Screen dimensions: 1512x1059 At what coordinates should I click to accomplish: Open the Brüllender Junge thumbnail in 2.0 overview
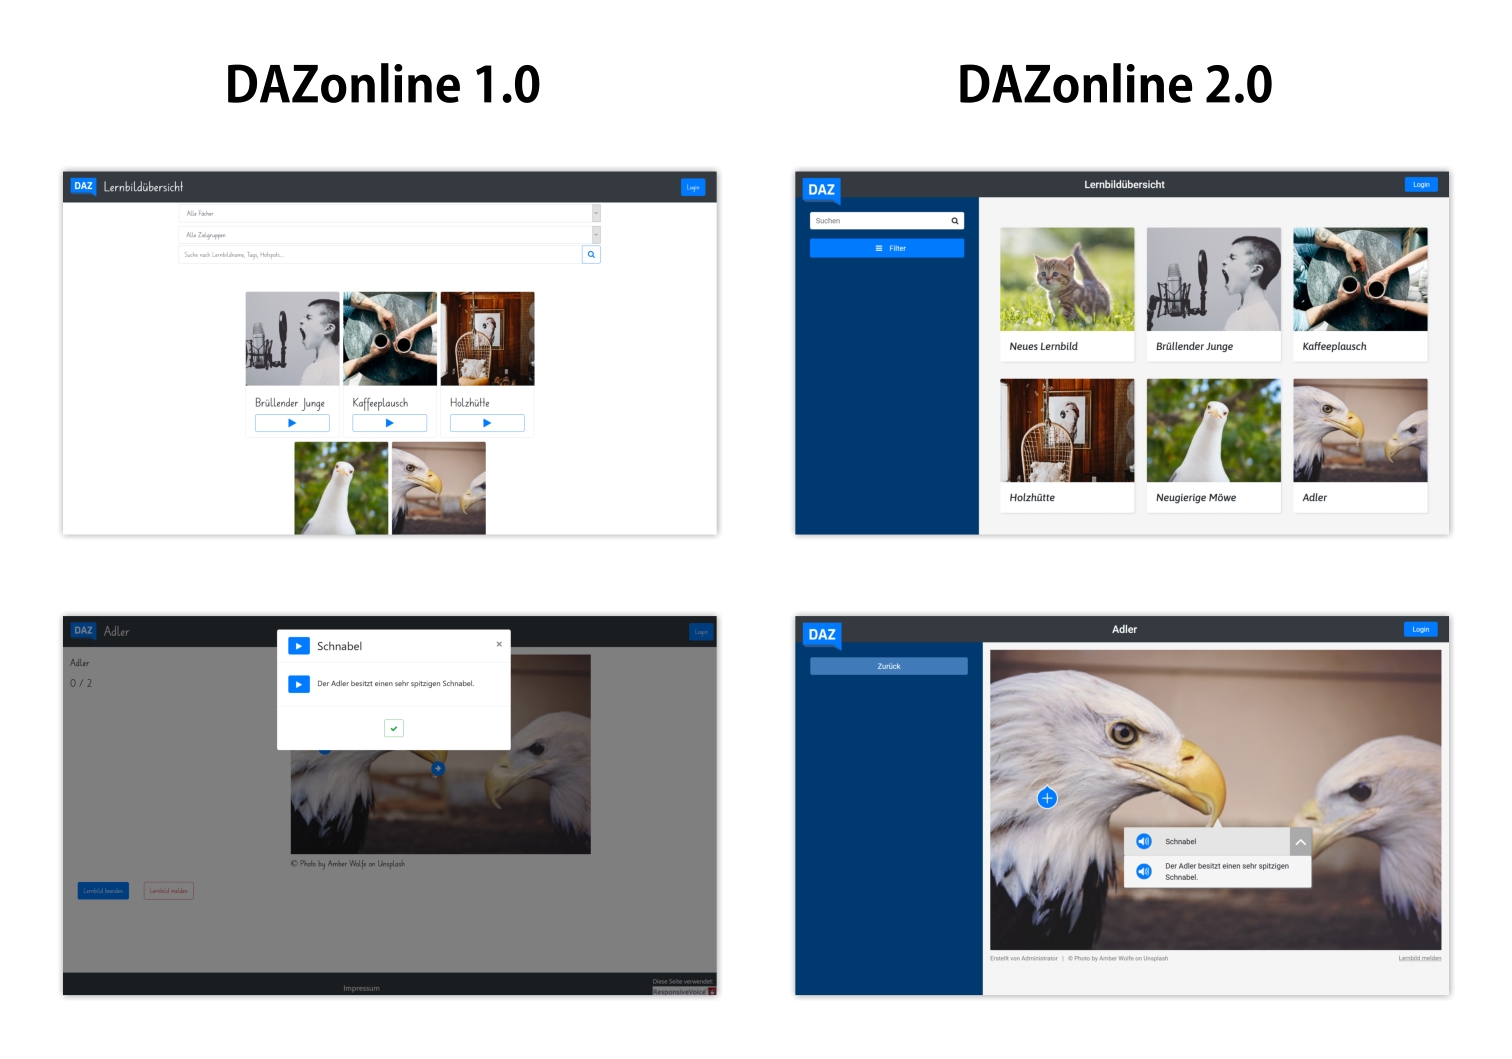[1214, 279]
